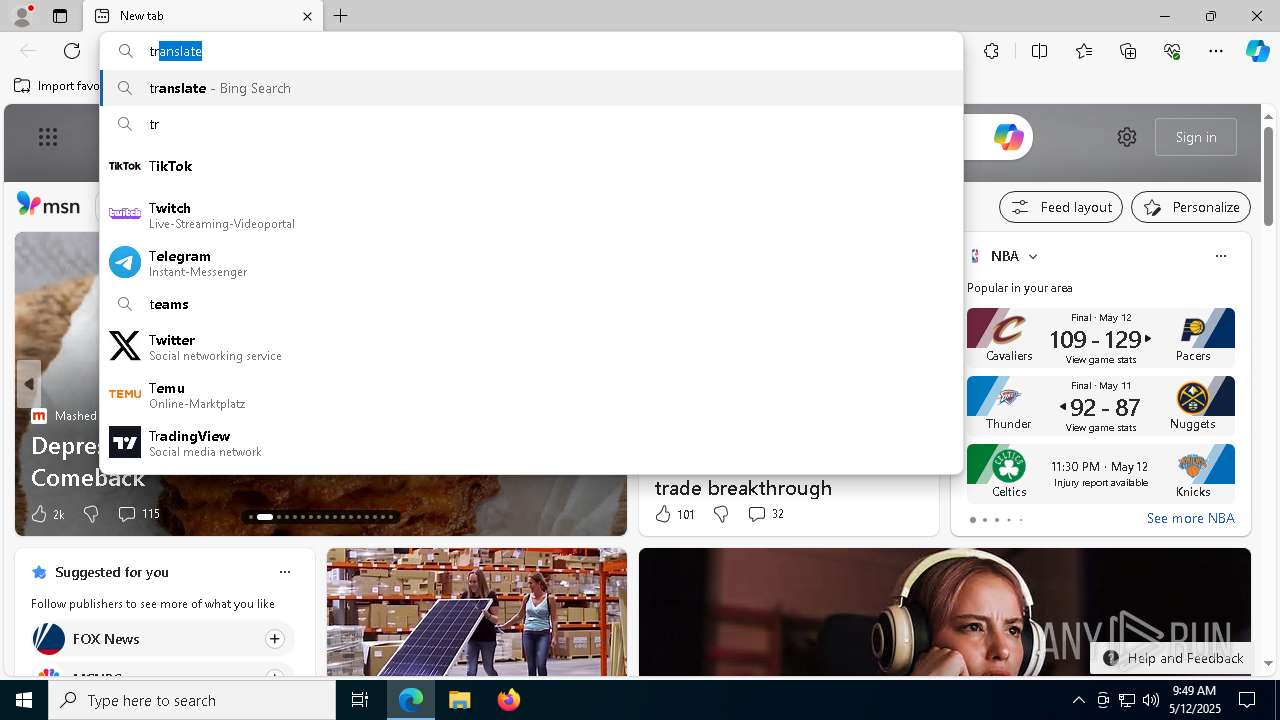This screenshot has height=720, width=1280.
Task: Open the Cavaliers vs Pacers game stats
Action: click(1101, 338)
